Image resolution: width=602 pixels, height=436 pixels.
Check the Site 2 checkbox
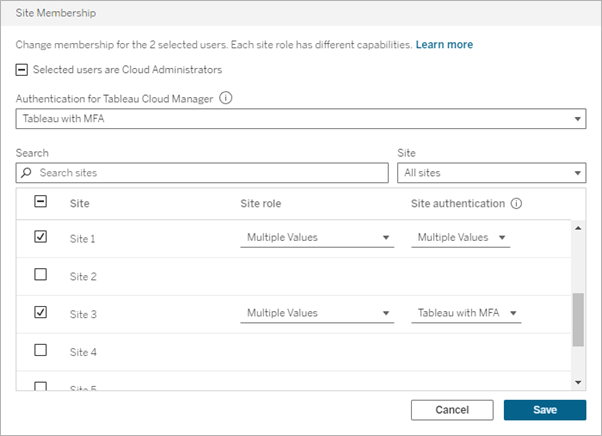(x=41, y=275)
